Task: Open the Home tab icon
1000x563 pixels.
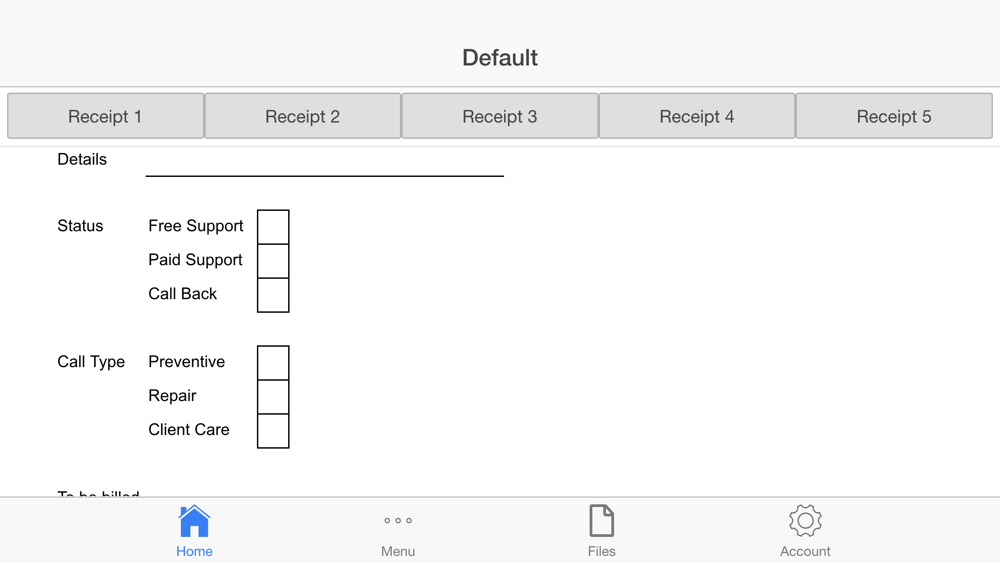Action: tap(194, 521)
